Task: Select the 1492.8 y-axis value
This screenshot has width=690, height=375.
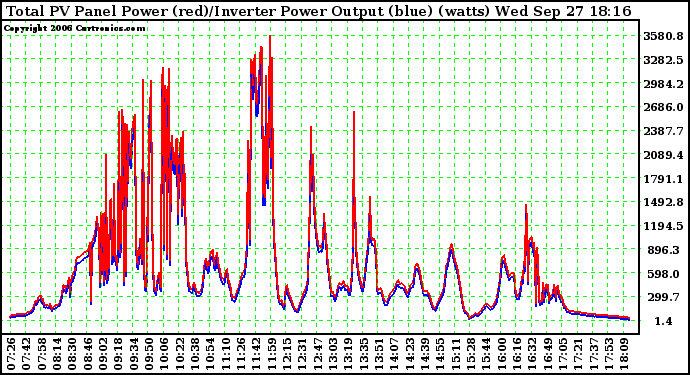Action: pos(663,203)
